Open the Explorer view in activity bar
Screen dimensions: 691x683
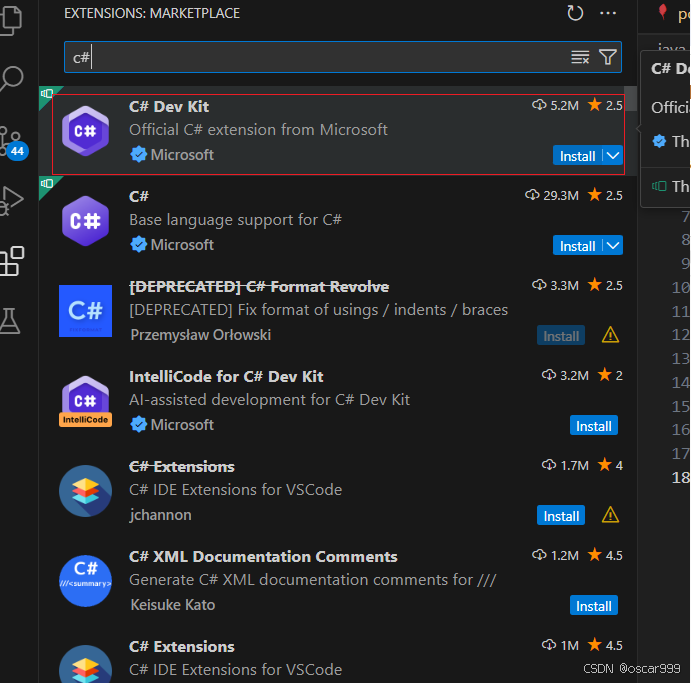click(11, 19)
